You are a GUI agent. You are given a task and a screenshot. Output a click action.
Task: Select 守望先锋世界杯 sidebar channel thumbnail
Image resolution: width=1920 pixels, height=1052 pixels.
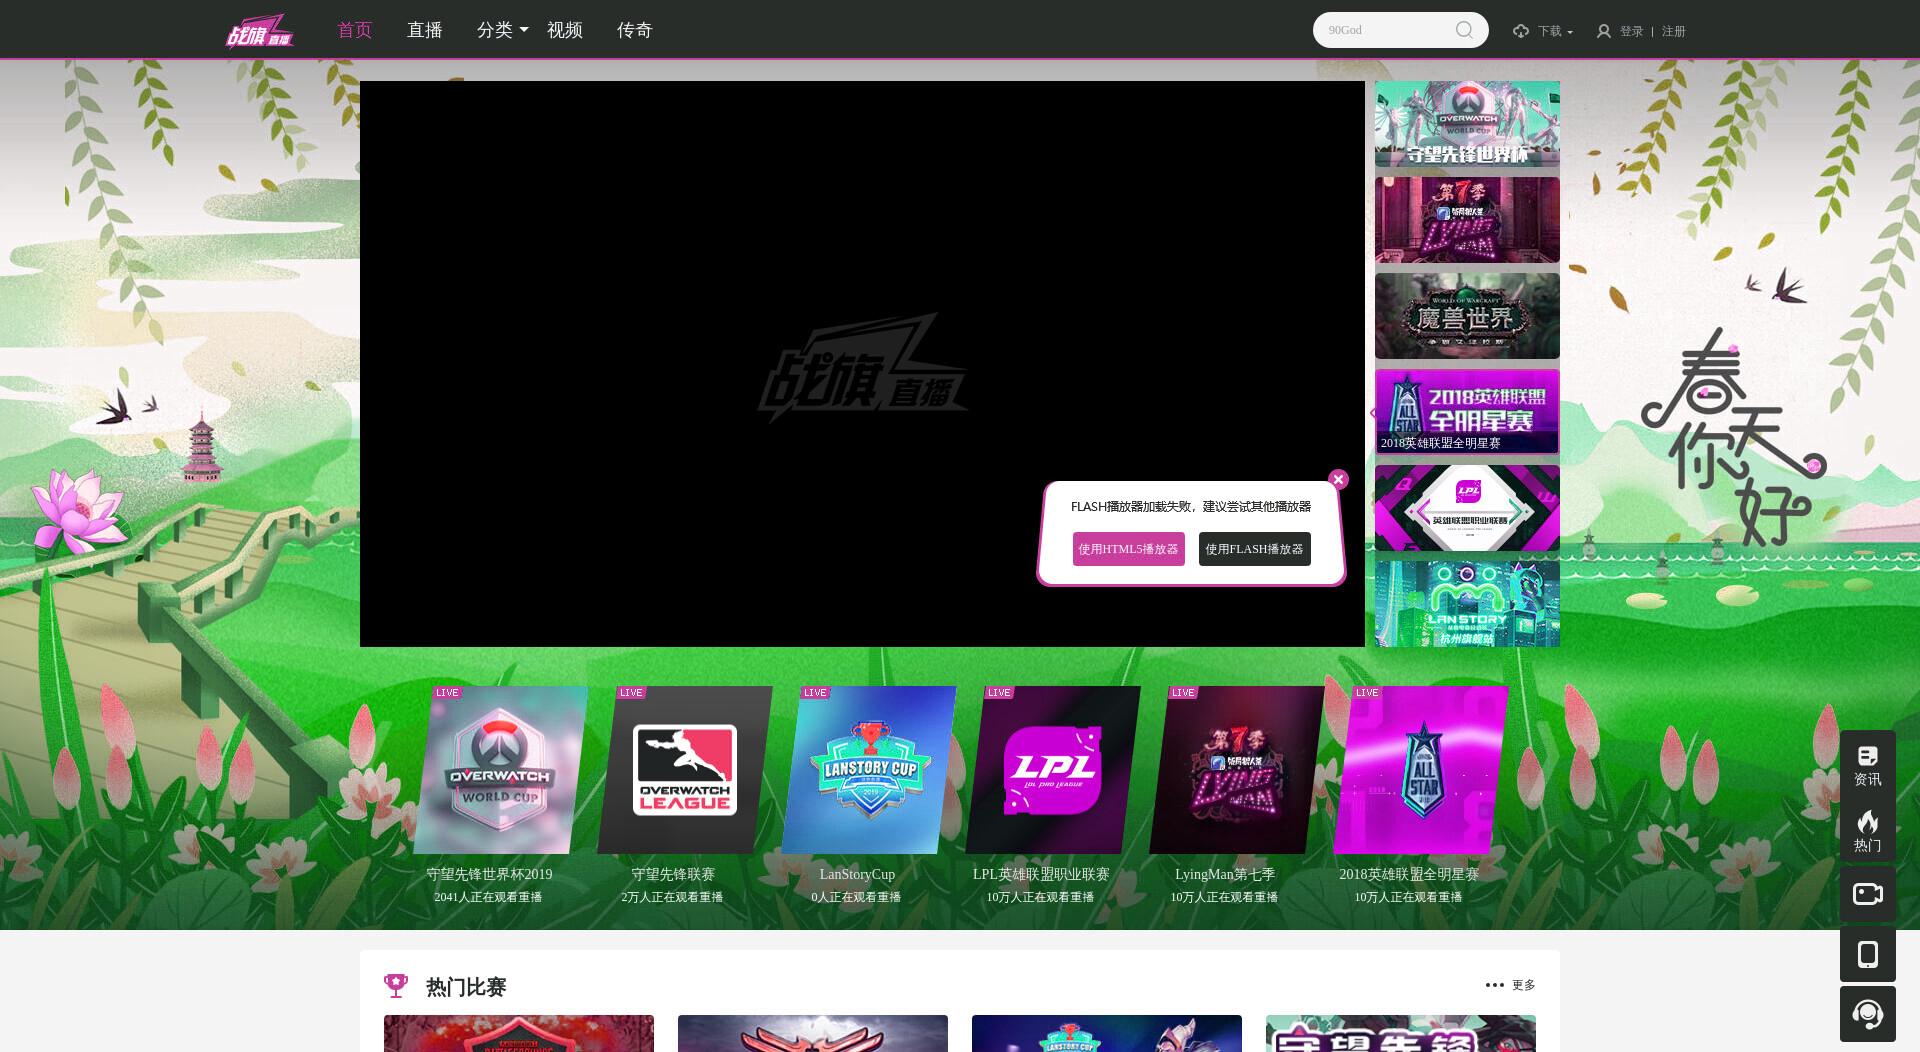coord(1467,124)
